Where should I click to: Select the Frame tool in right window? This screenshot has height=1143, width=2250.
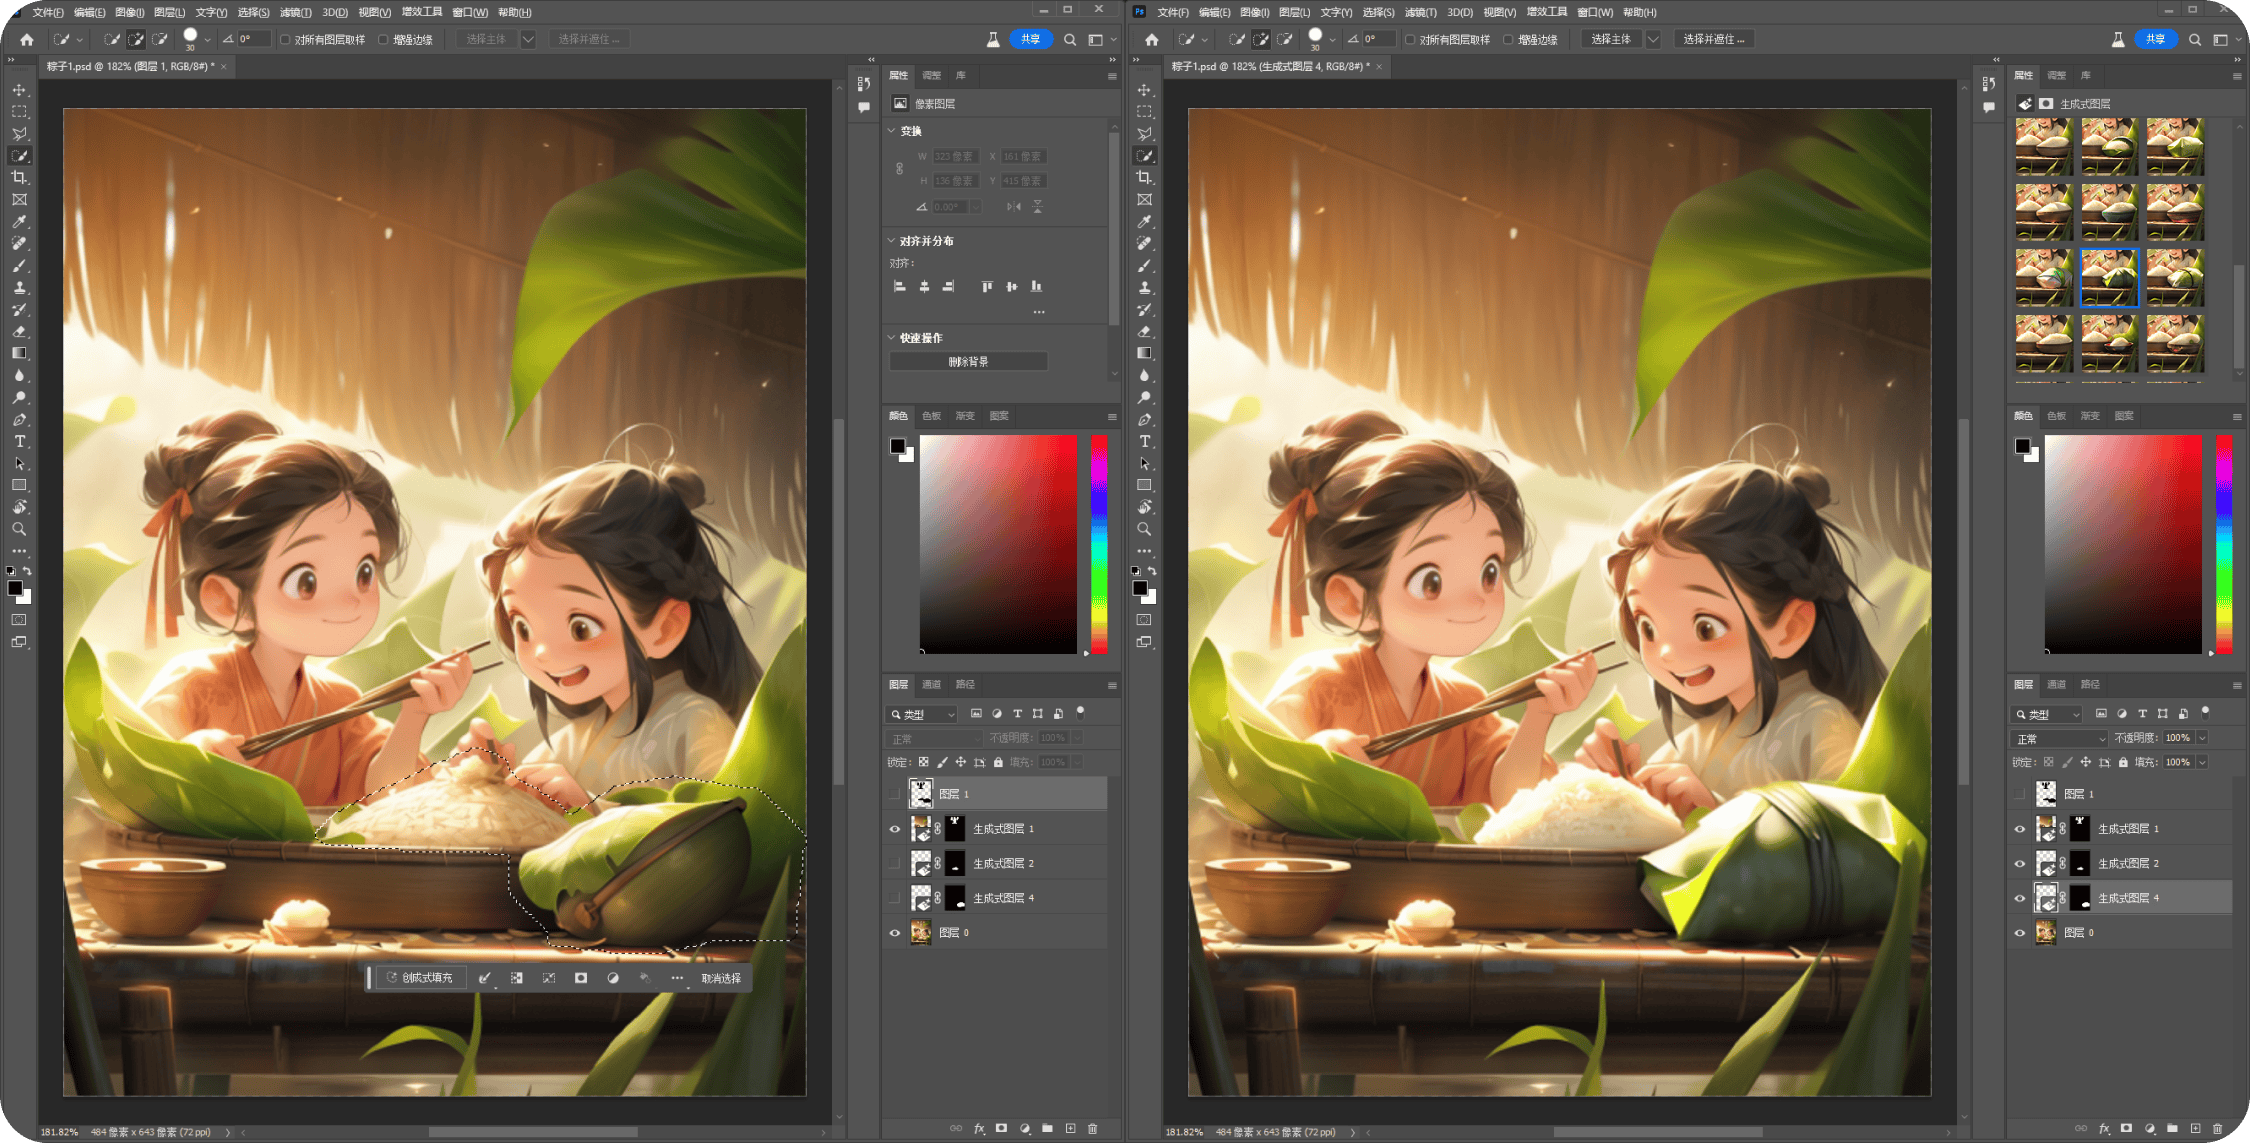(x=1144, y=200)
